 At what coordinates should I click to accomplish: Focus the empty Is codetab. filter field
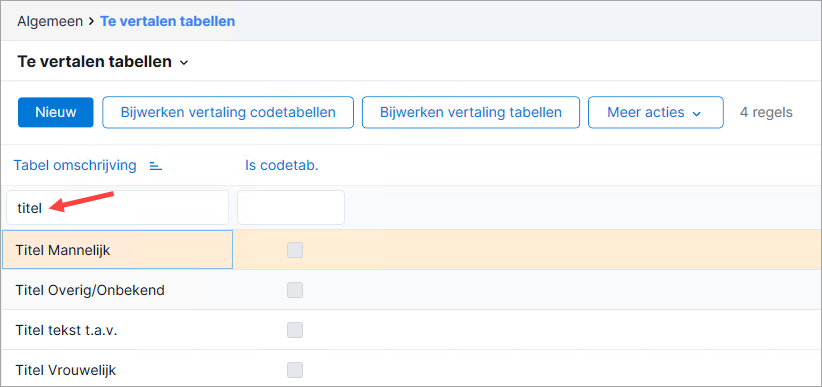pyautogui.click(x=291, y=208)
